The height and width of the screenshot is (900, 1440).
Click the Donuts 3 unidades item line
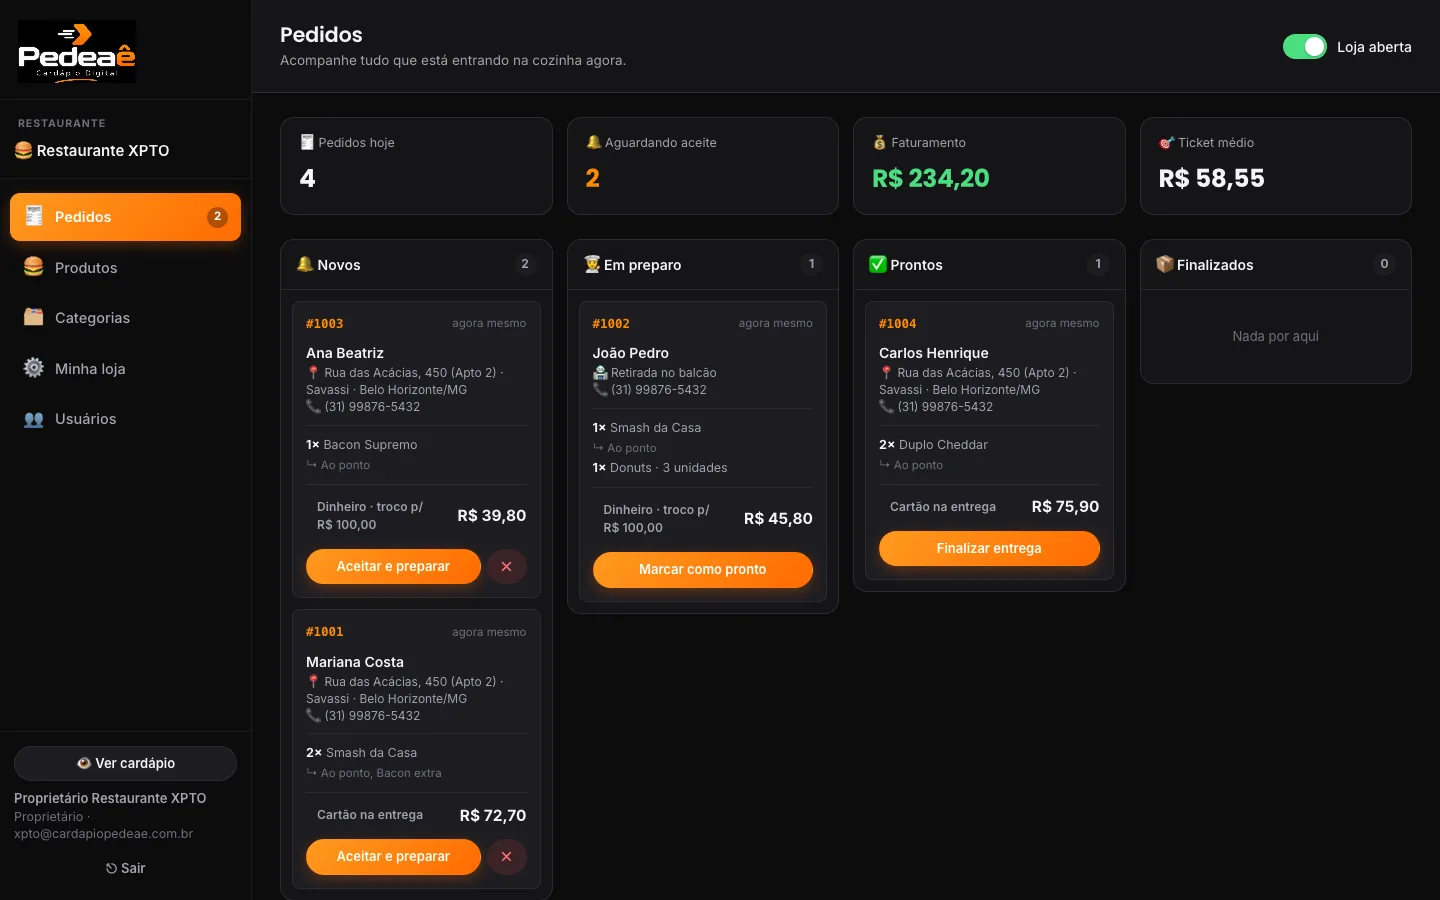point(660,468)
